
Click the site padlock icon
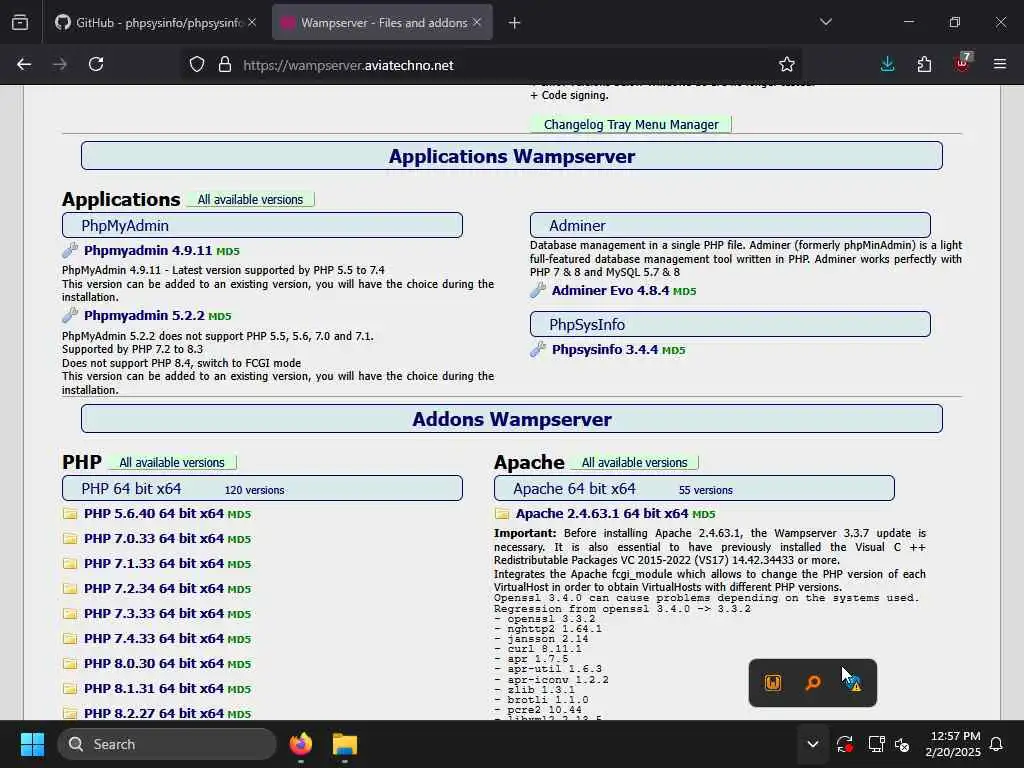(225, 65)
